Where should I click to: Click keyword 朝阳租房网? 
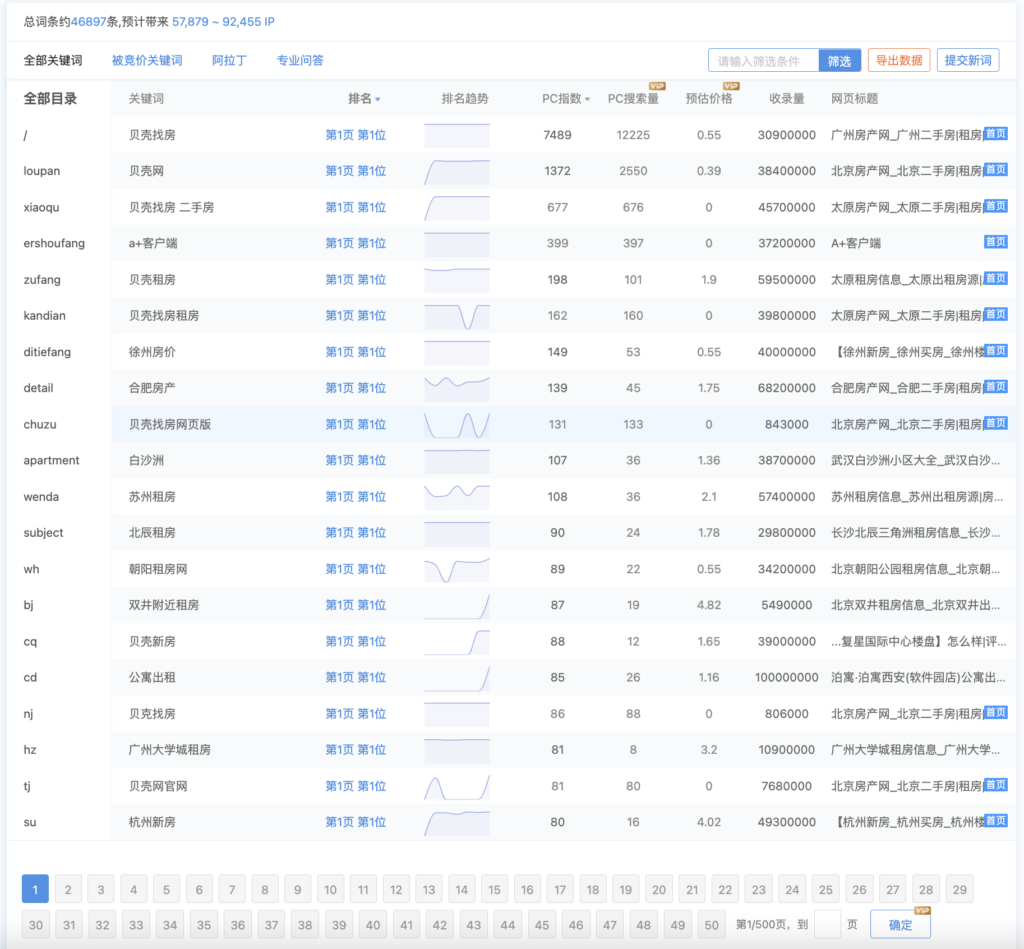(x=158, y=569)
